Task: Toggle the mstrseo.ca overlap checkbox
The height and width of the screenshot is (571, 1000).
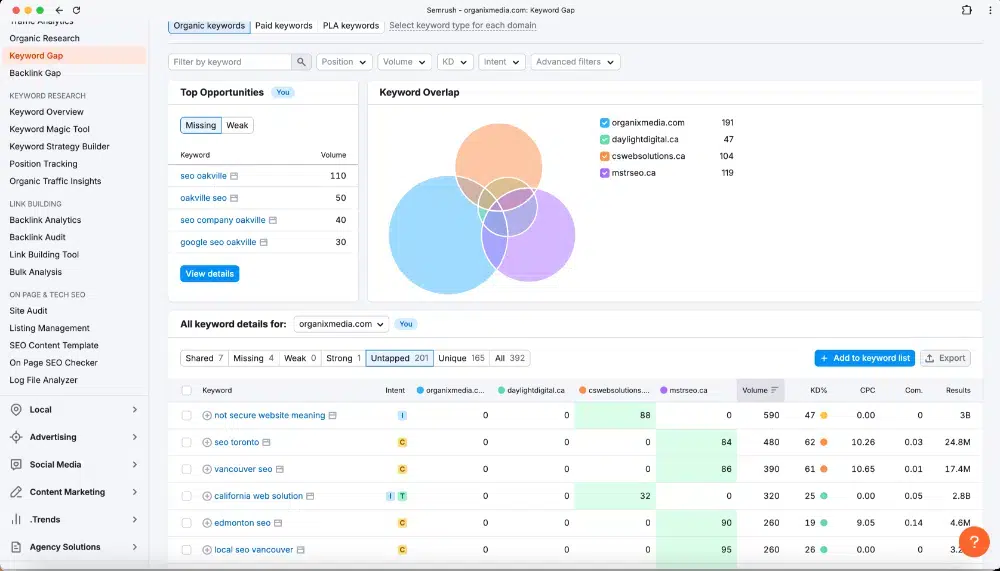Action: 605,173
